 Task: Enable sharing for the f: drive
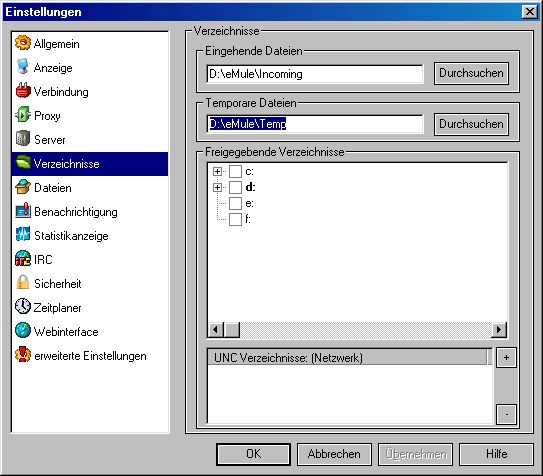click(235, 219)
